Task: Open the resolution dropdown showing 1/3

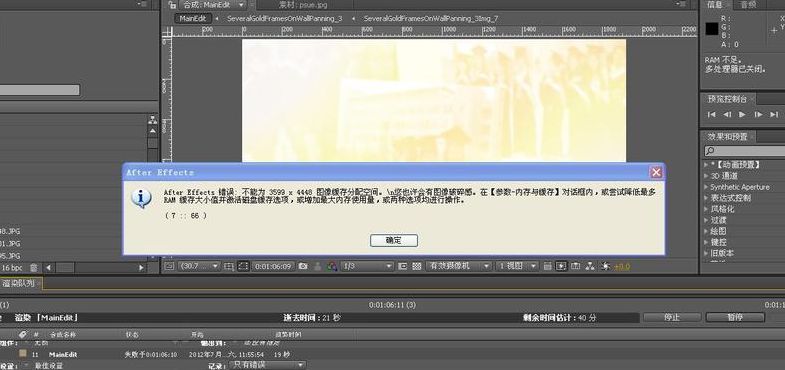Action: pos(368,266)
